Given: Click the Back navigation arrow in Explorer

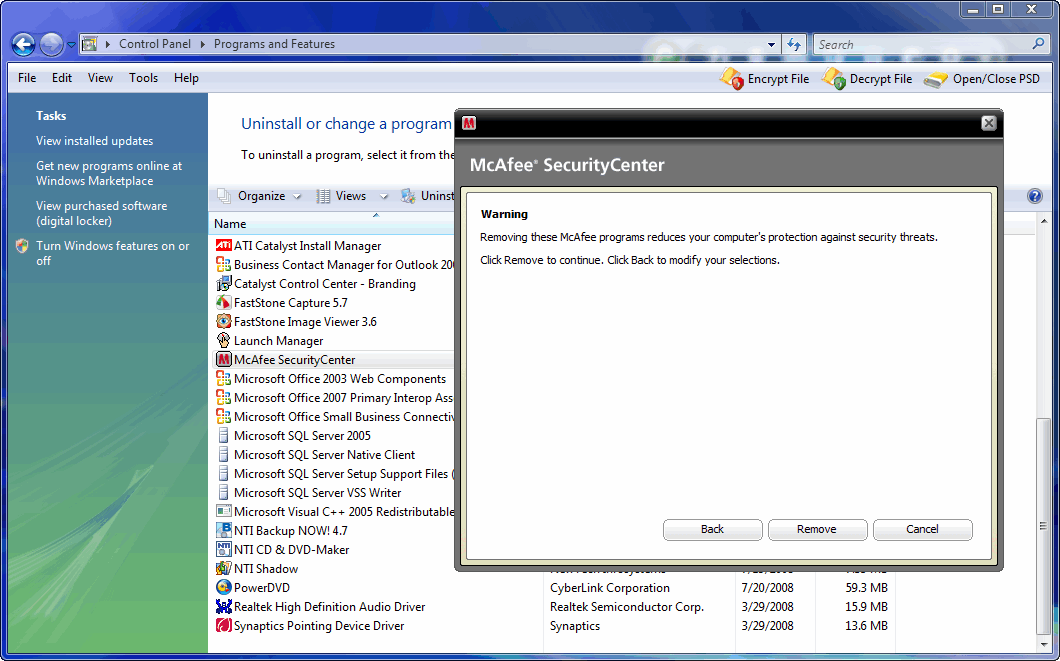Looking at the screenshot, I should (x=24, y=45).
